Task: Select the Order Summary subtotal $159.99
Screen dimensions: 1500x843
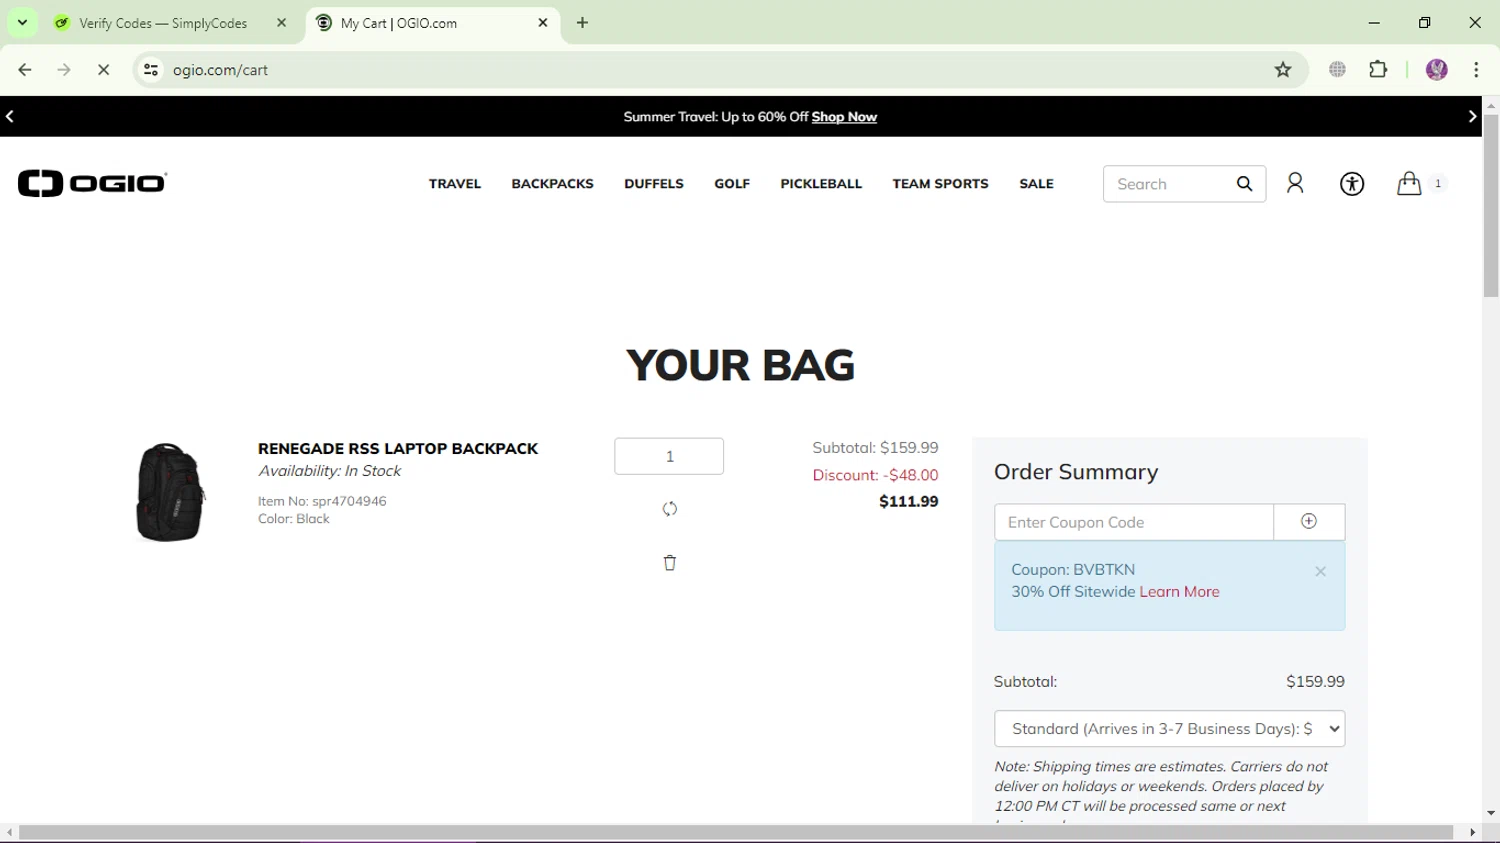Action: click(1315, 682)
